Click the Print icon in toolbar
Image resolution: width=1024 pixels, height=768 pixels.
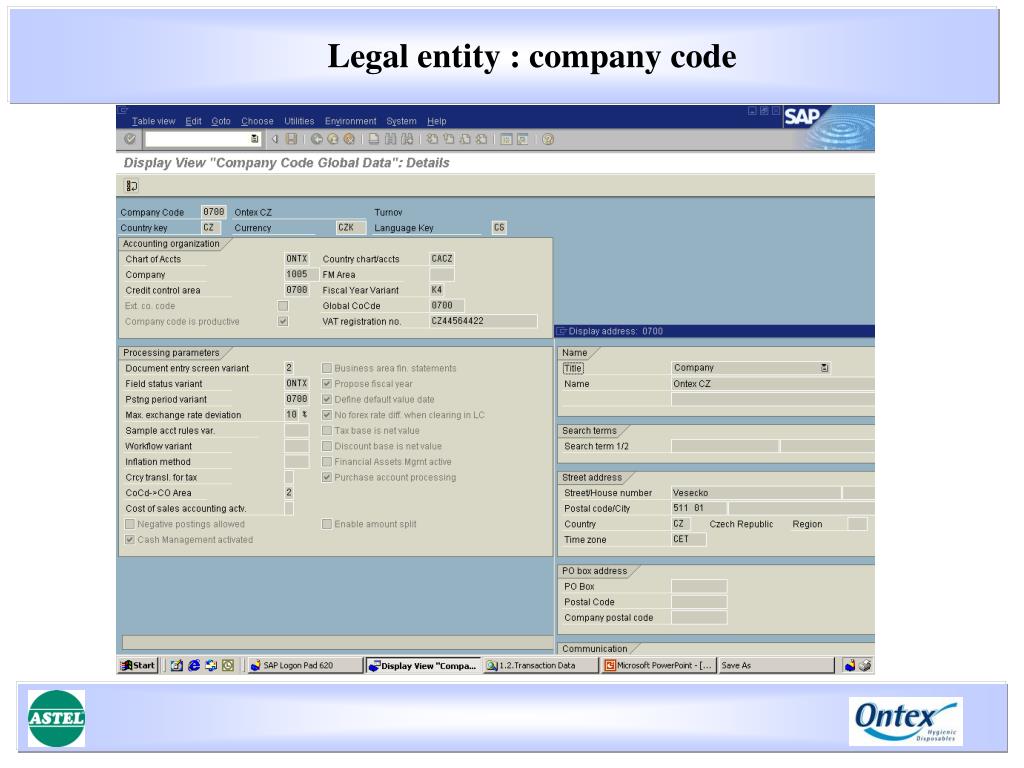[374, 139]
